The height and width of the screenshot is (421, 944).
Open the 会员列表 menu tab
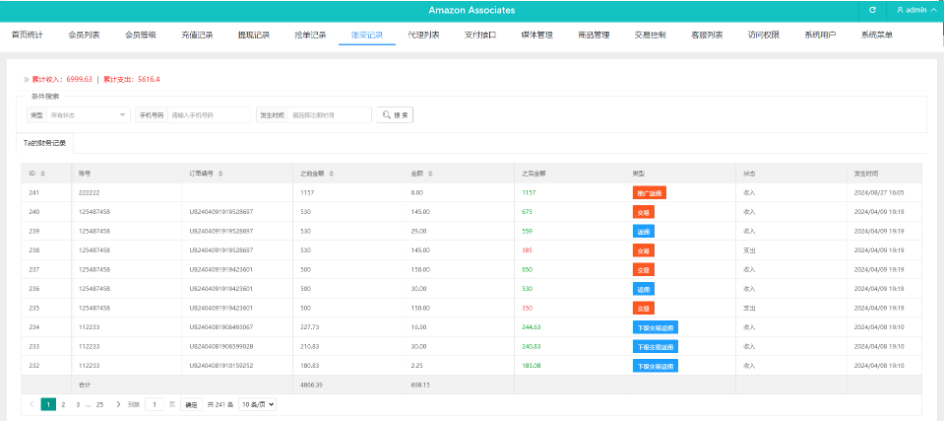pyautogui.click(x=84, y=35)
